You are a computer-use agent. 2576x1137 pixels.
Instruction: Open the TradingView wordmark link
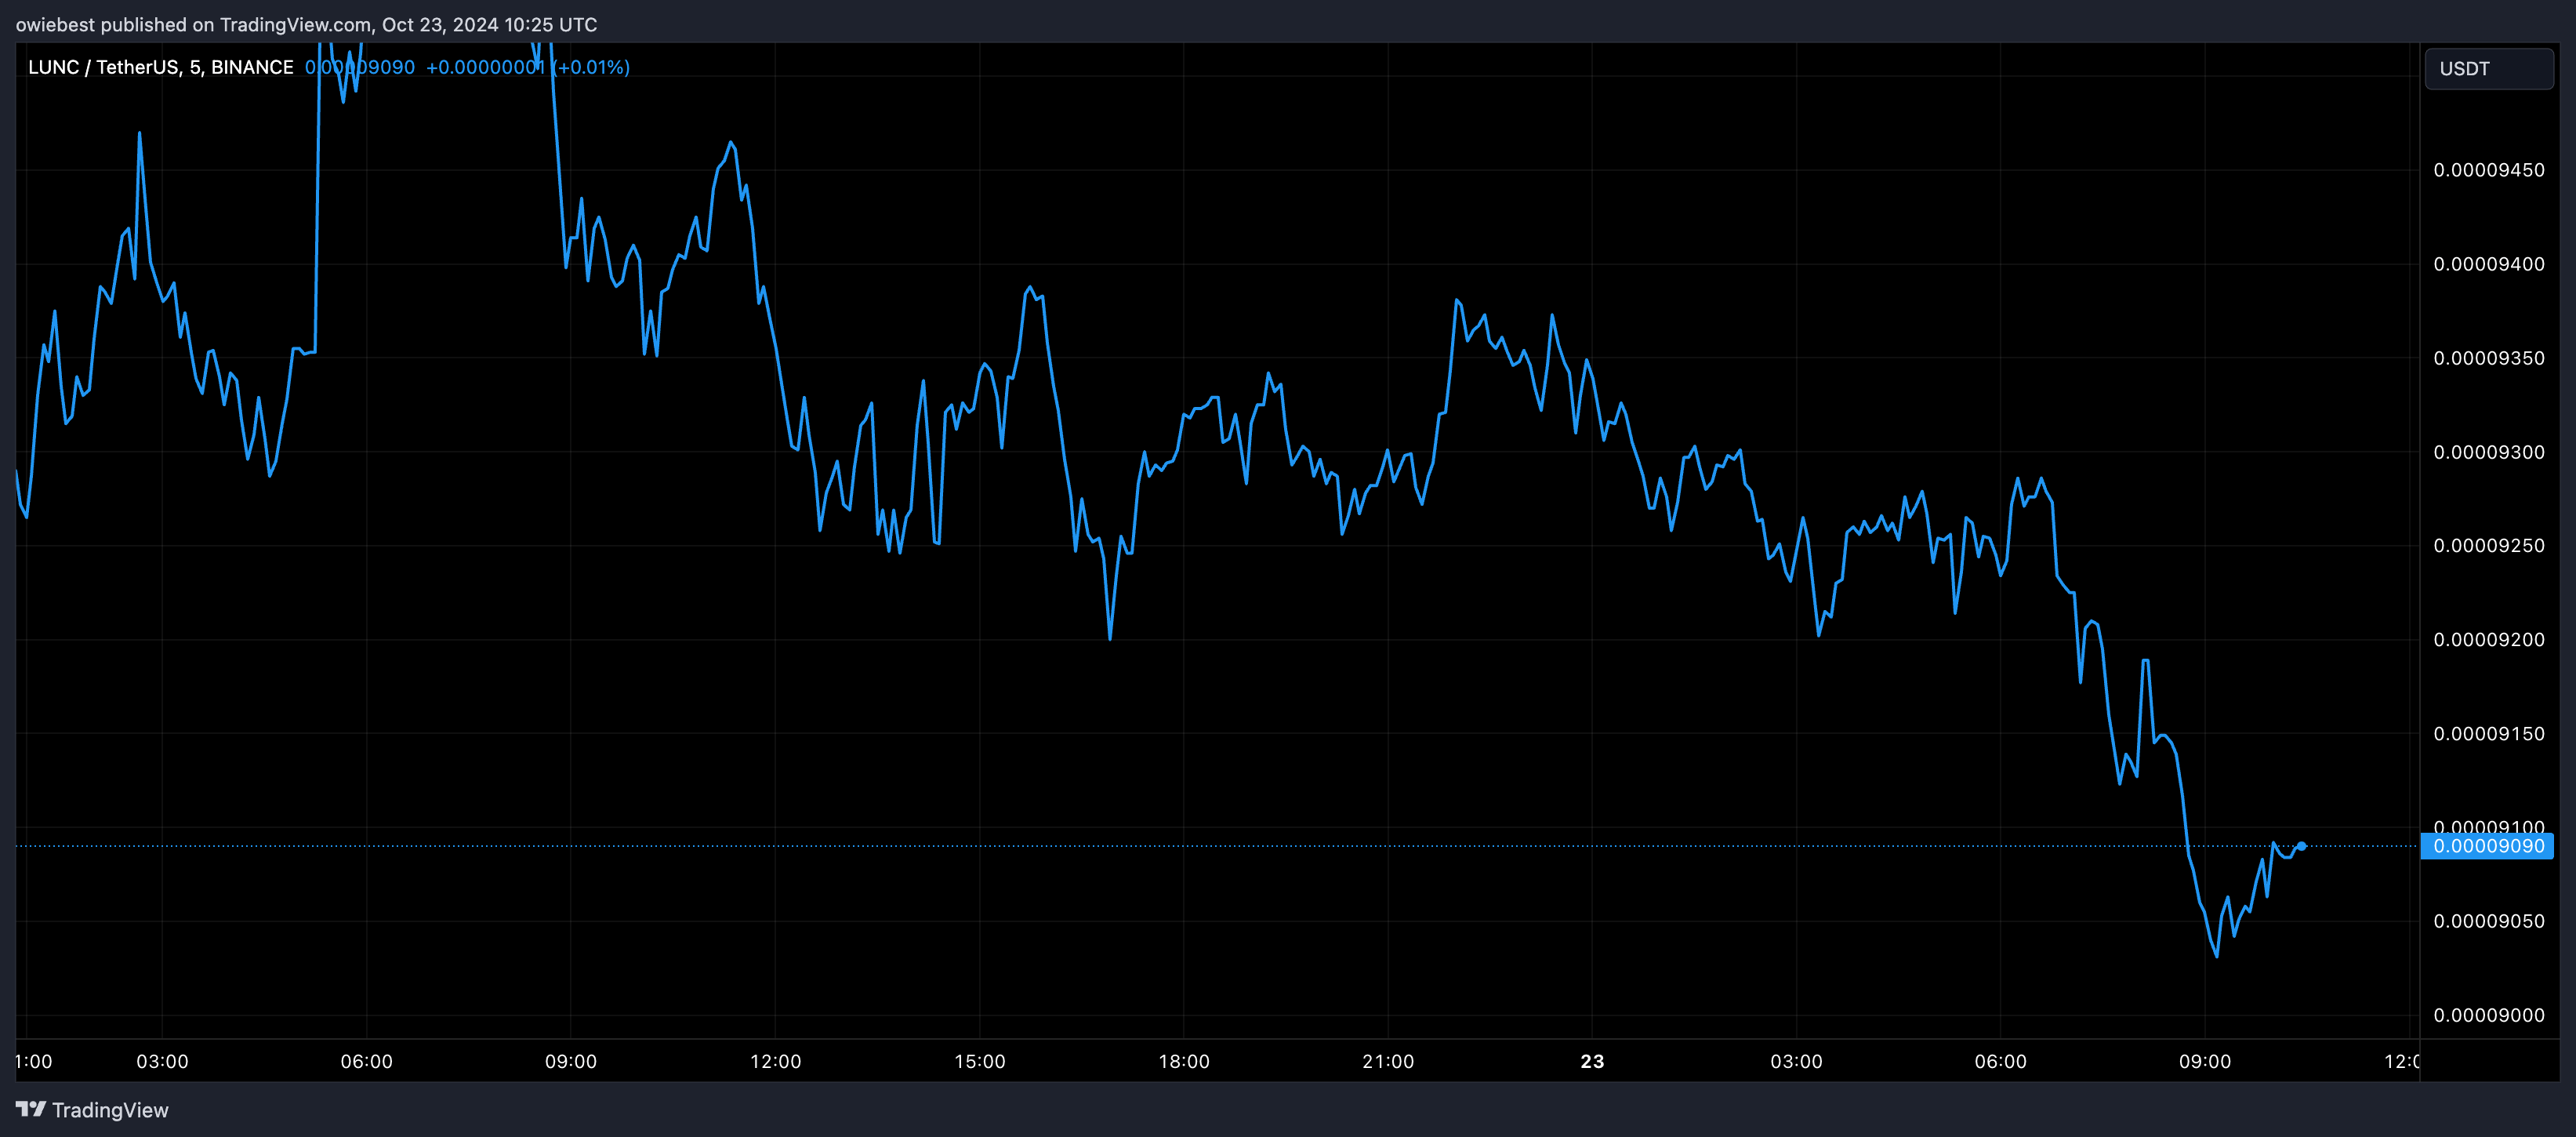coord(110,1110)
